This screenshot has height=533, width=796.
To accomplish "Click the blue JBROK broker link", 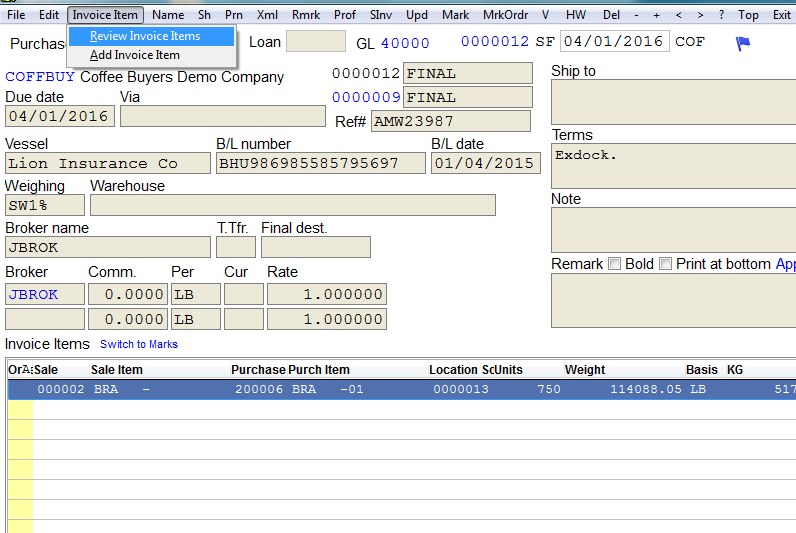I will (x=45, y=294).
